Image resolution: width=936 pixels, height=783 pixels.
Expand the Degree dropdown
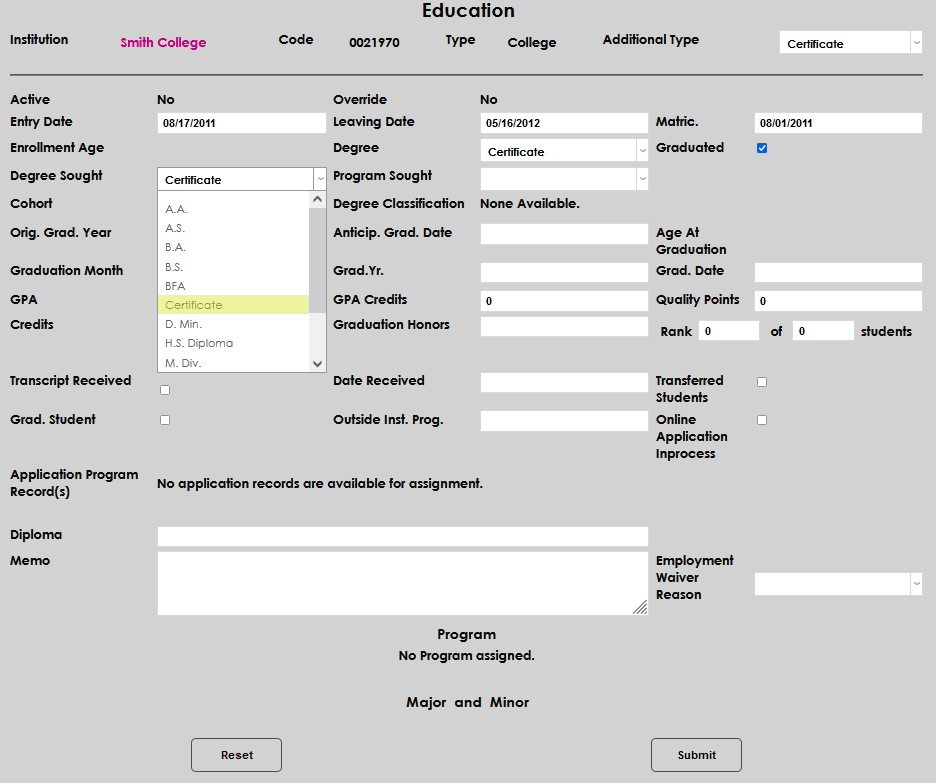point(564,151)
